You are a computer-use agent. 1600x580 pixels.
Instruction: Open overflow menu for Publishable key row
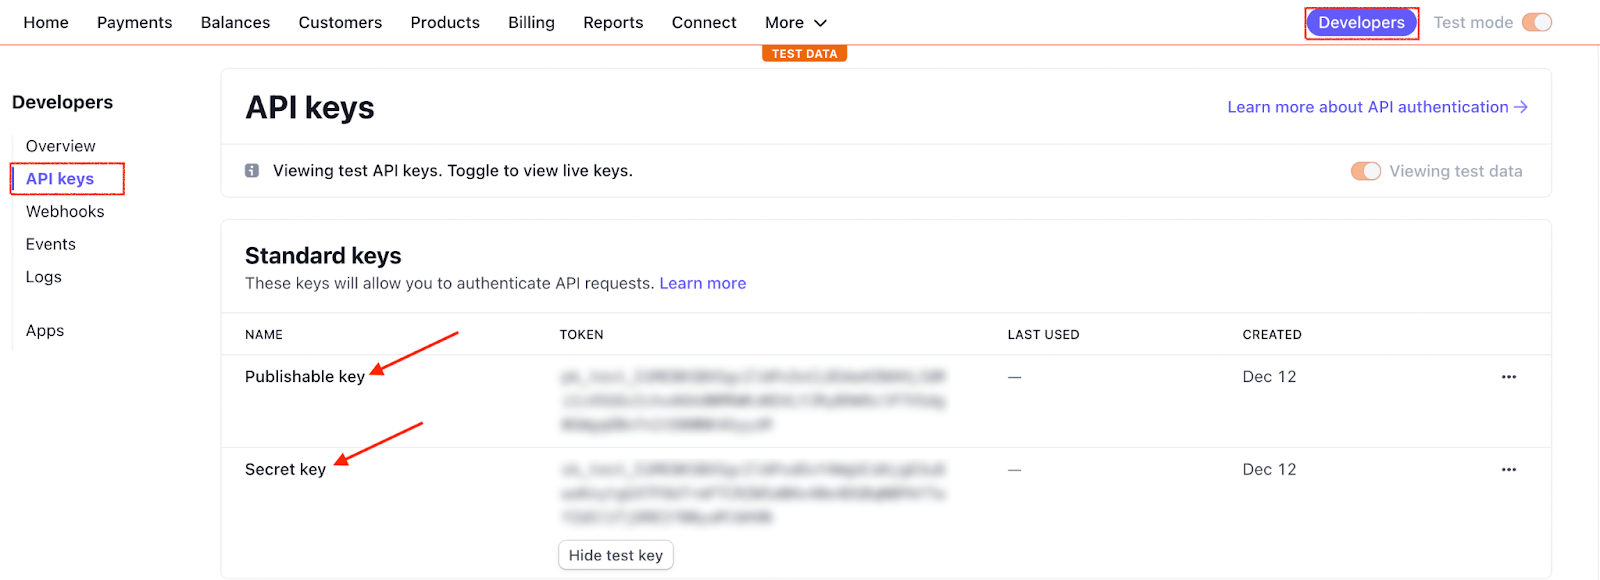click(x=1508, y=377)
